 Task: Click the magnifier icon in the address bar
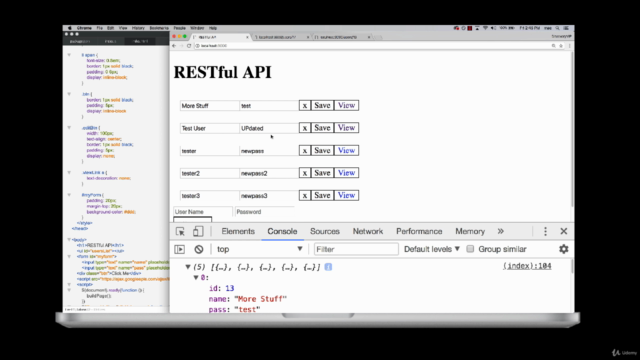coord(553,46)
